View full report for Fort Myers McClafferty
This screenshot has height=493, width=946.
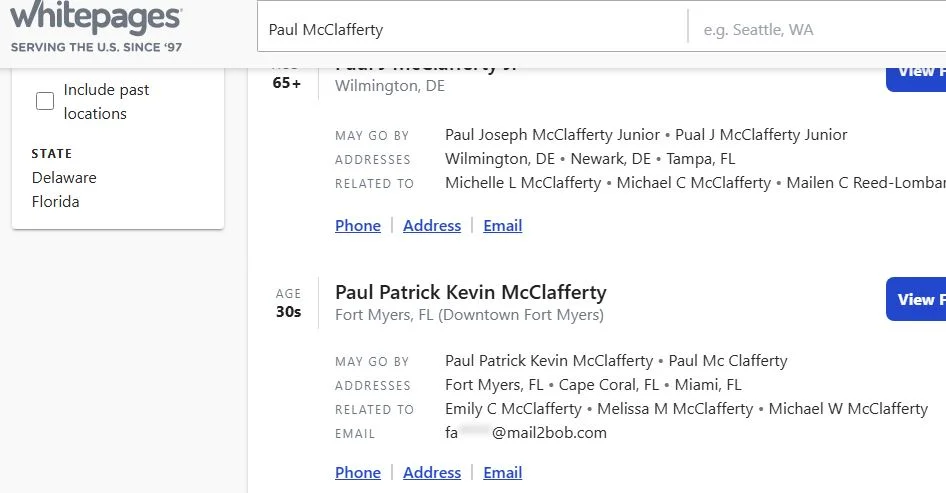(x=915, y=299)
